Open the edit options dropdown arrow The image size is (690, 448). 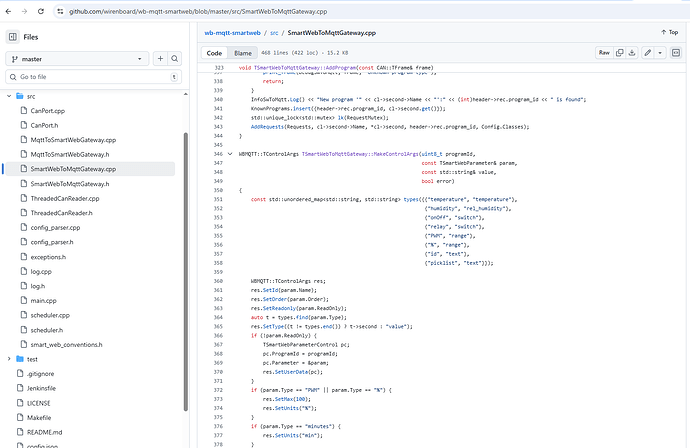660,53
